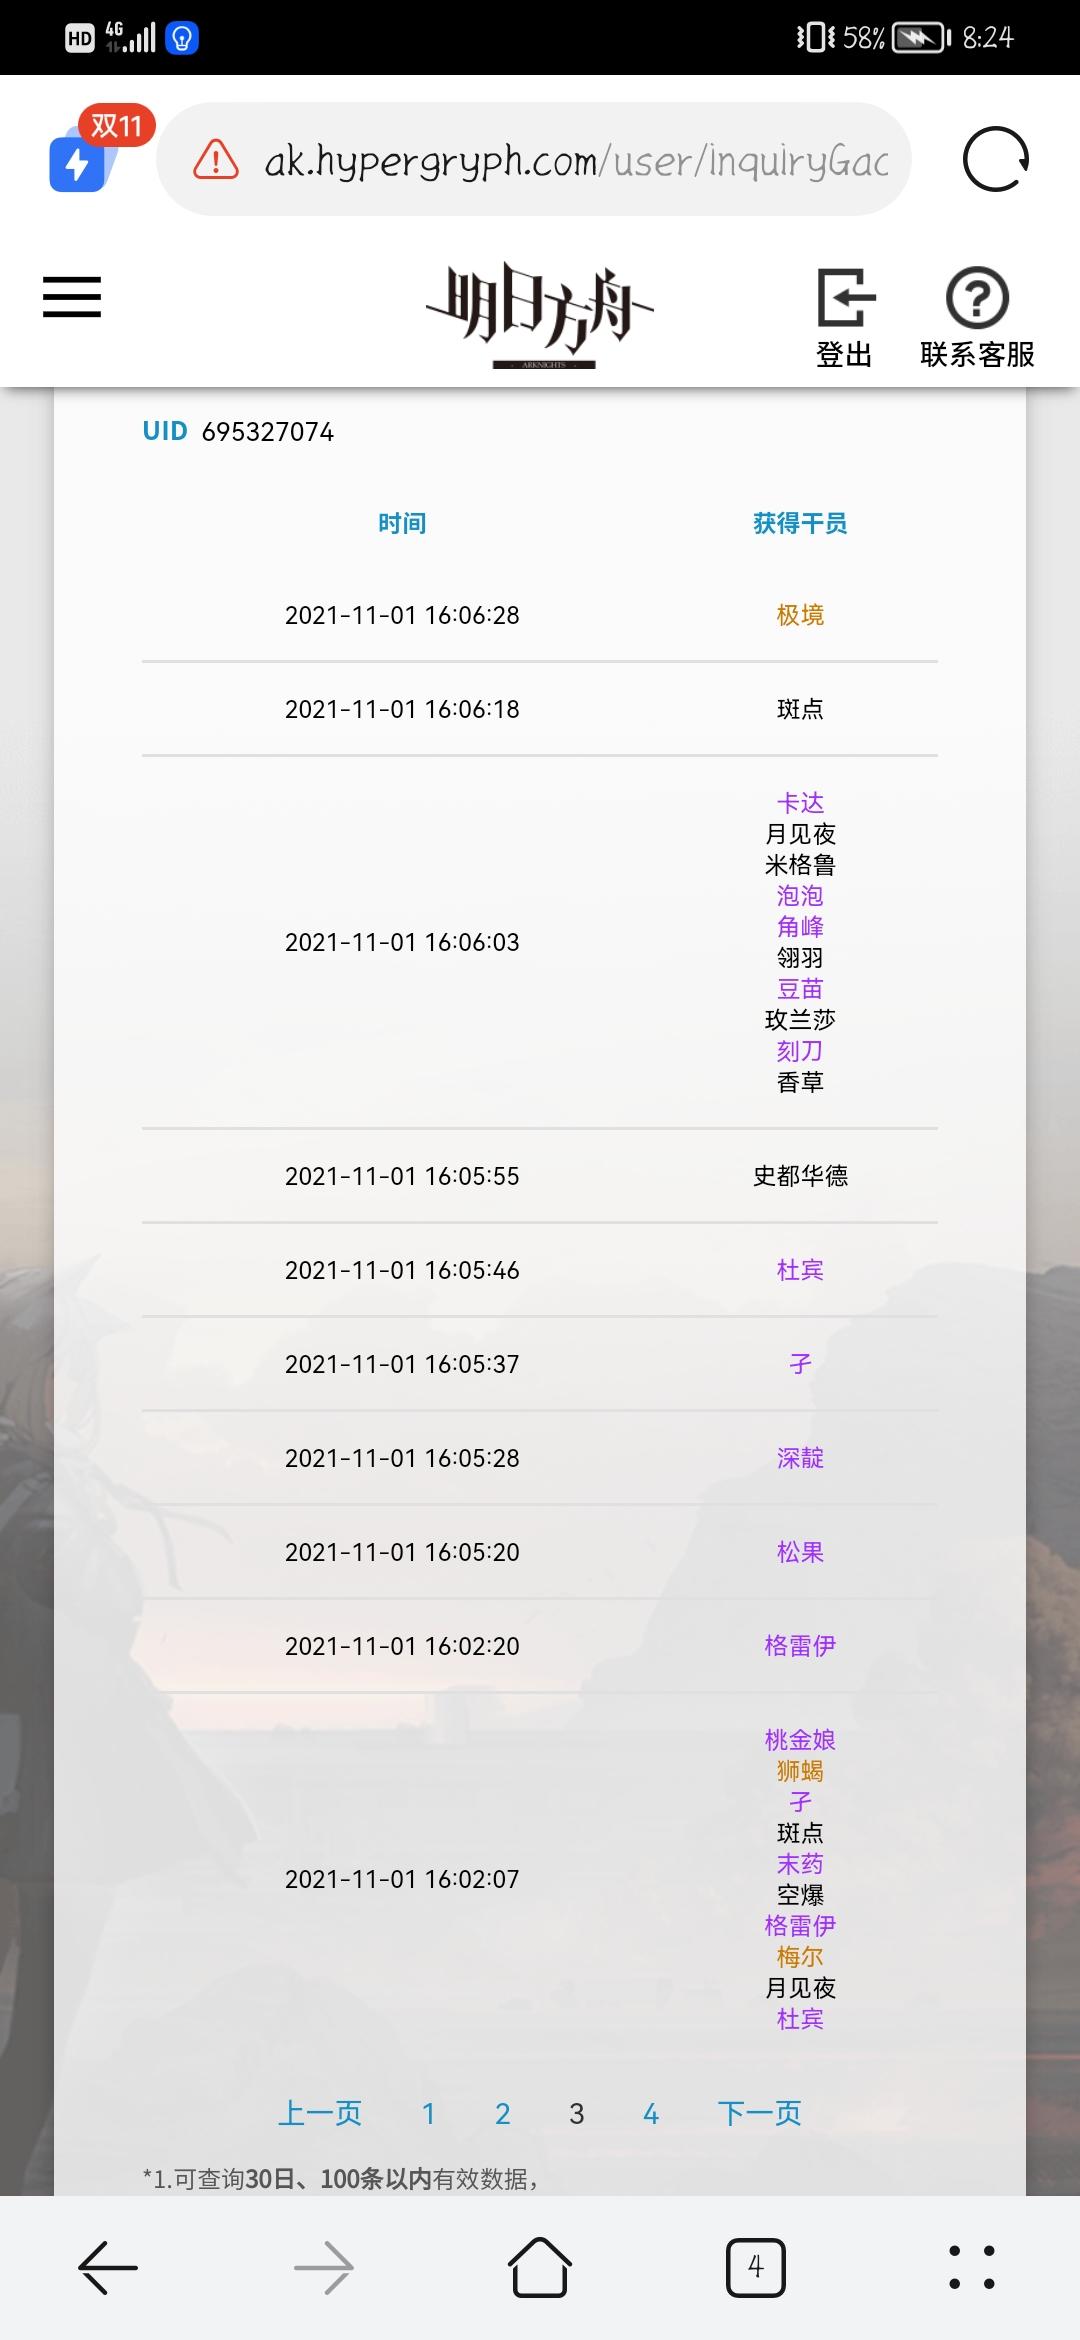Reload page with the refresh icon
Image resolution: width=1080 pixels, height=2340 pixels.
click(x=995, y=159)
